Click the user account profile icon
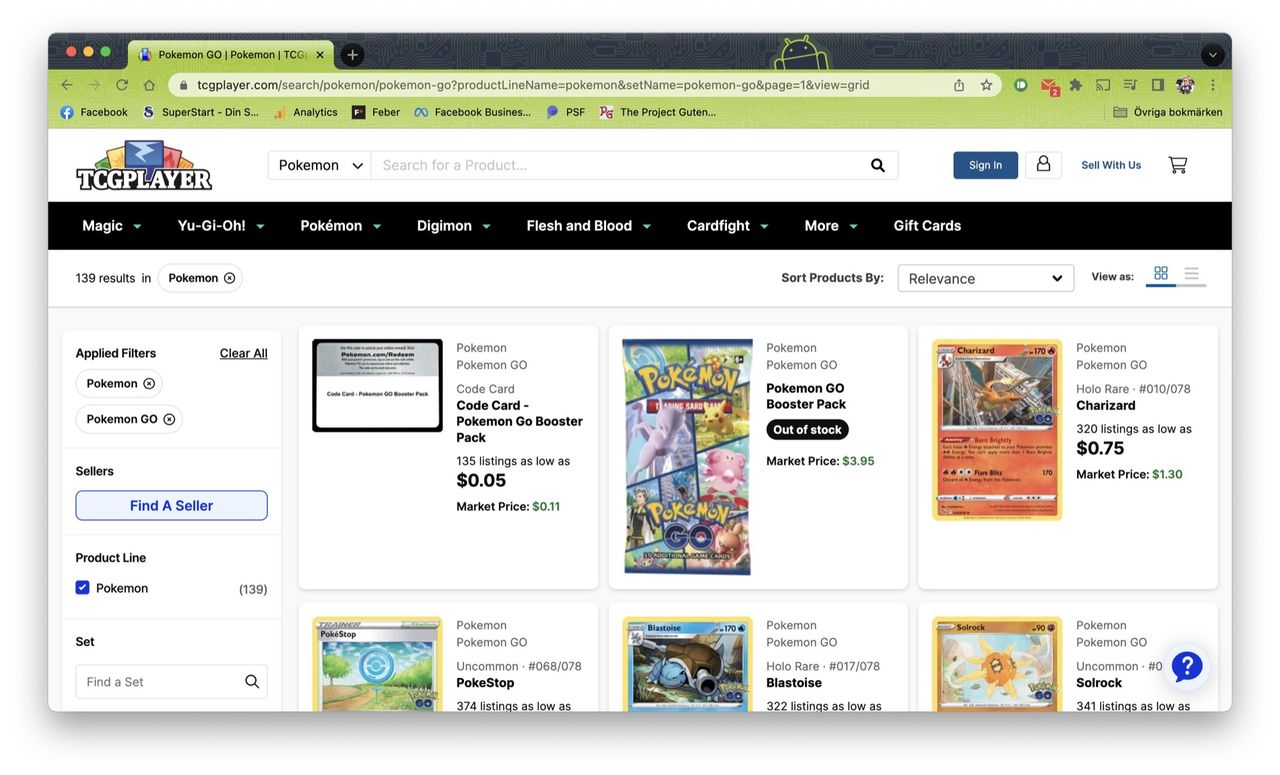 [1043, 165]
